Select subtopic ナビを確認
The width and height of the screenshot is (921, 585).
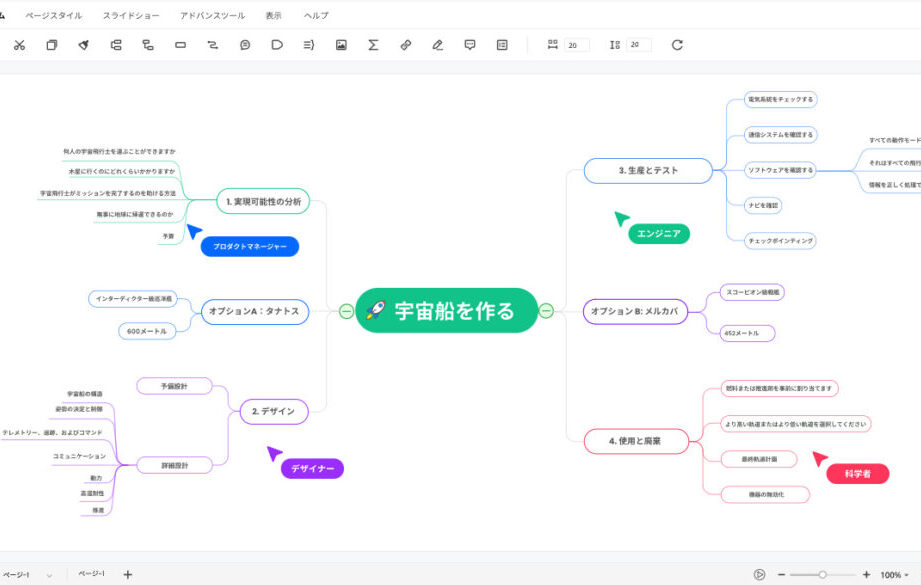(763, 206)
